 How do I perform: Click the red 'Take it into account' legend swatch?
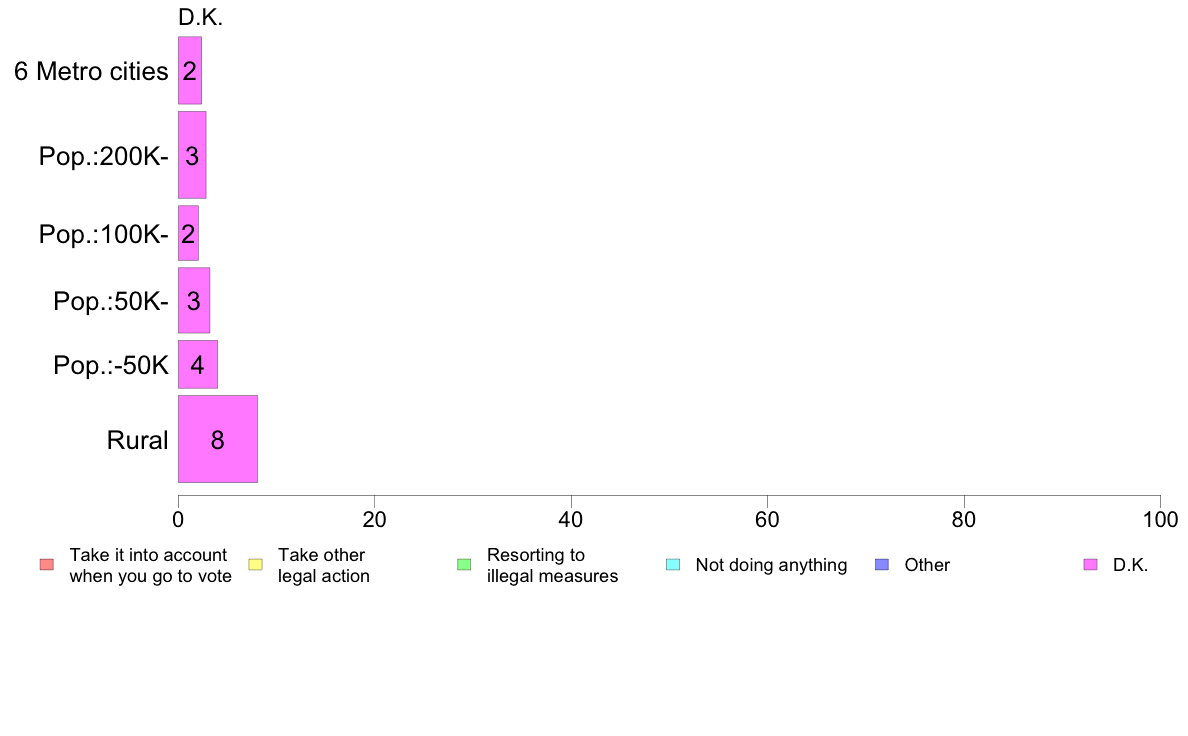[x=47, y=565]
